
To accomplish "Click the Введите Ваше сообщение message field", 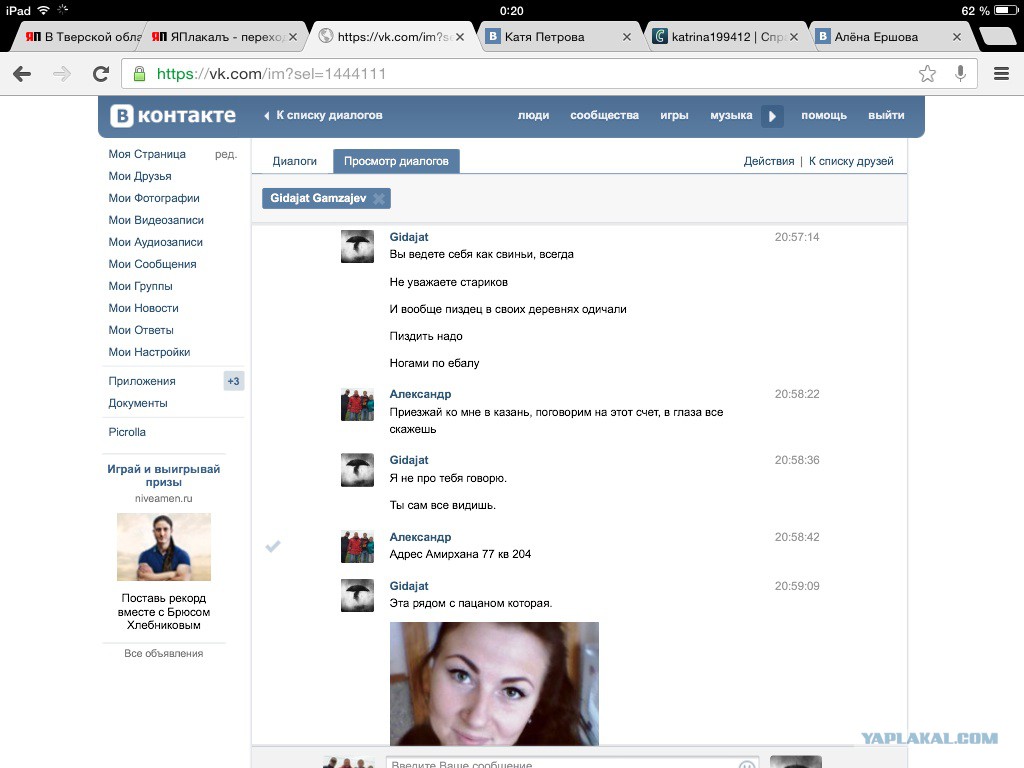I will coord(573,763).
